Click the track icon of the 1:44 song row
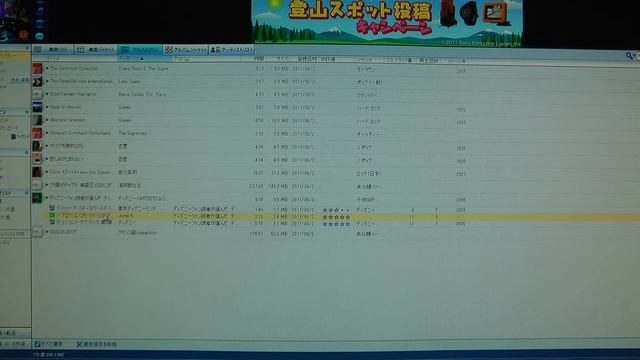 [x=52, y=208]
